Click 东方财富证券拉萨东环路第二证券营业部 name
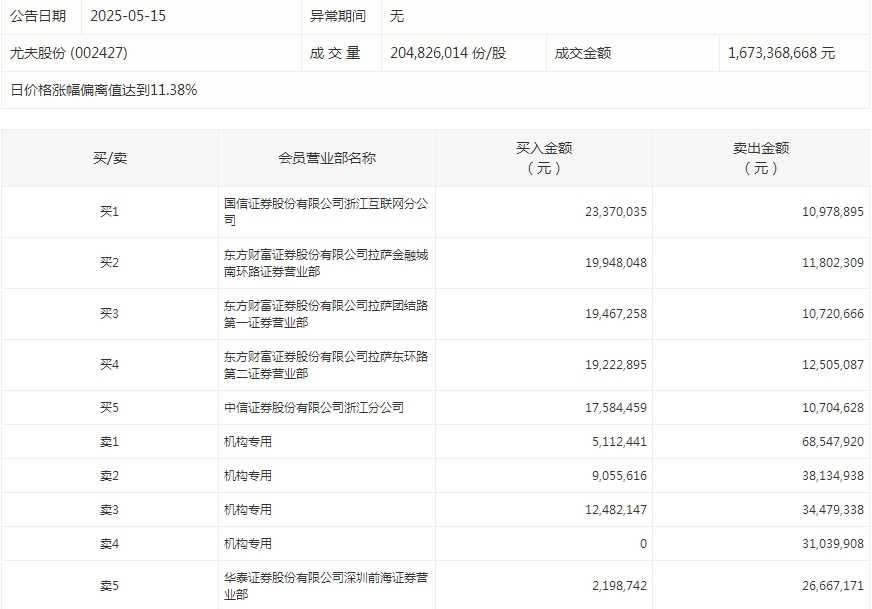 (326, 365)
